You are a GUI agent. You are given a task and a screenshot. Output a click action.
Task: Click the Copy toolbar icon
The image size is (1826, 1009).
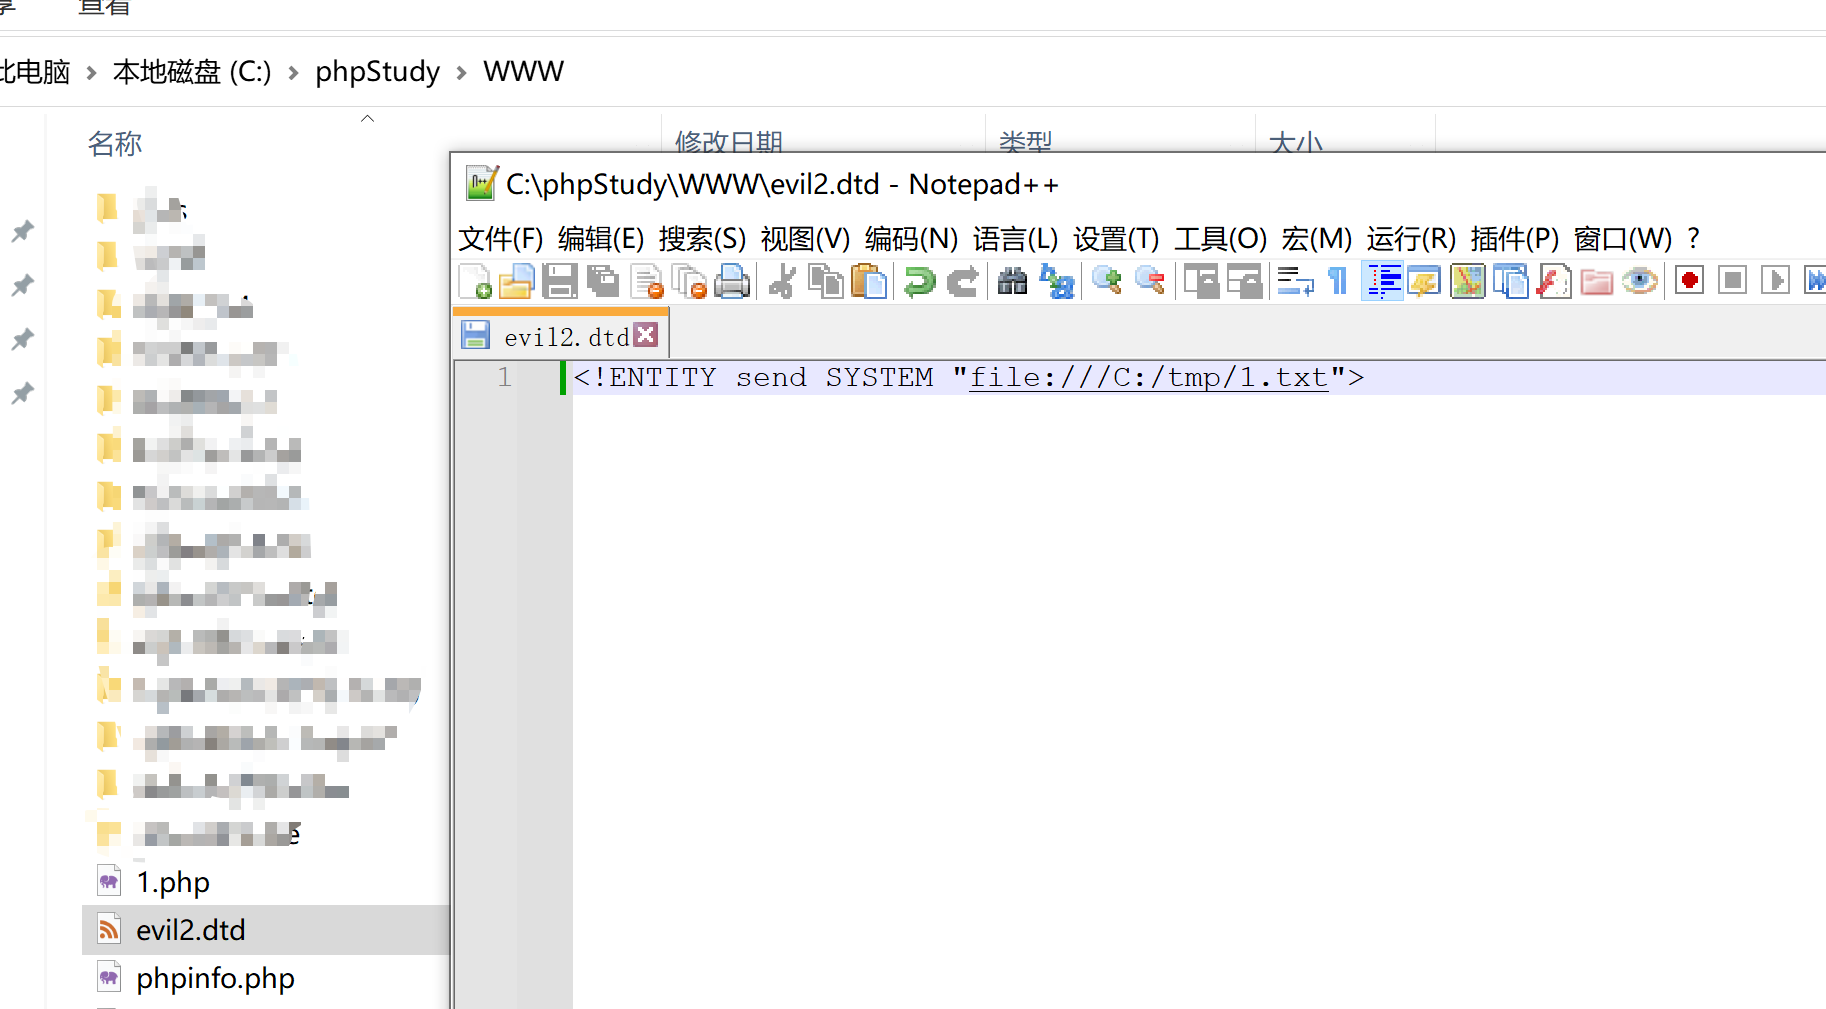pos(826,282)
